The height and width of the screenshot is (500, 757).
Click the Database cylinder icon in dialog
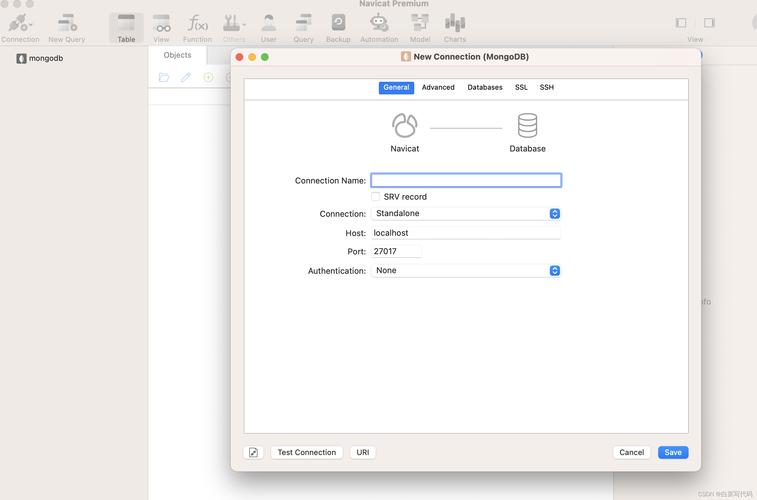pyautogui.click(x=527, y=125)
